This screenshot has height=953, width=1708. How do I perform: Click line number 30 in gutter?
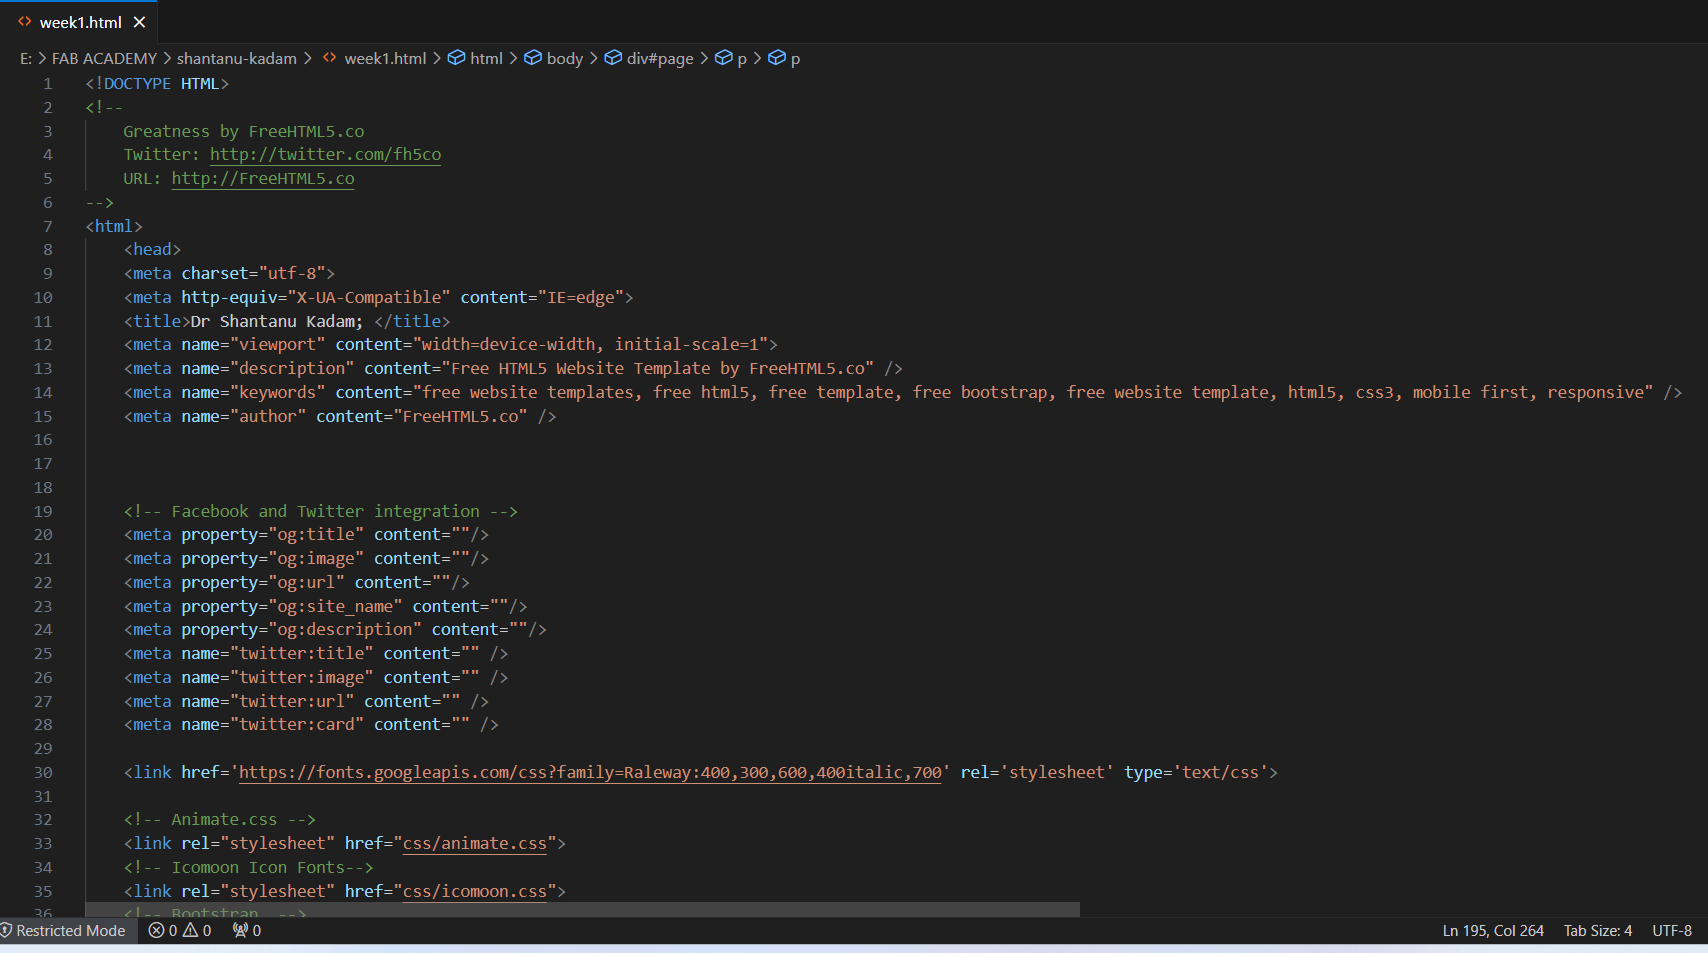43,772
